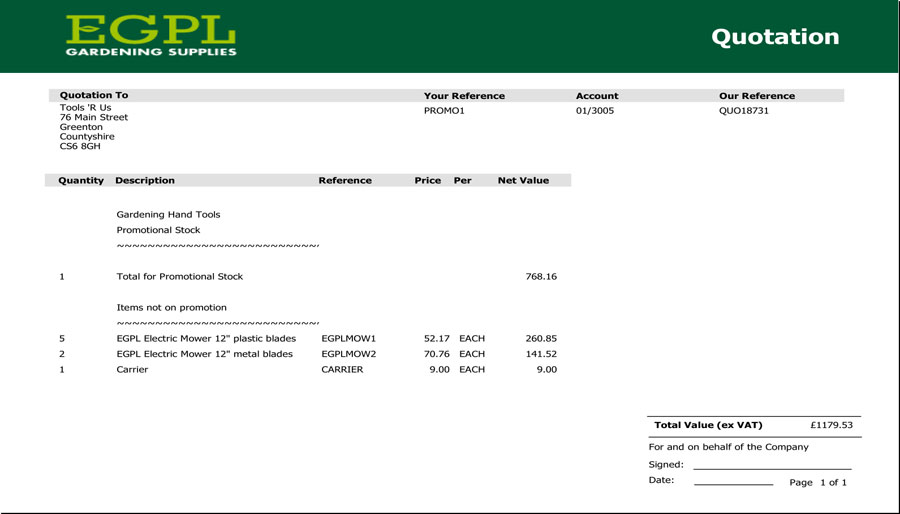900x514 pixels.
Task: Select quantity 2 for metal blades mower
Action: 62,354
